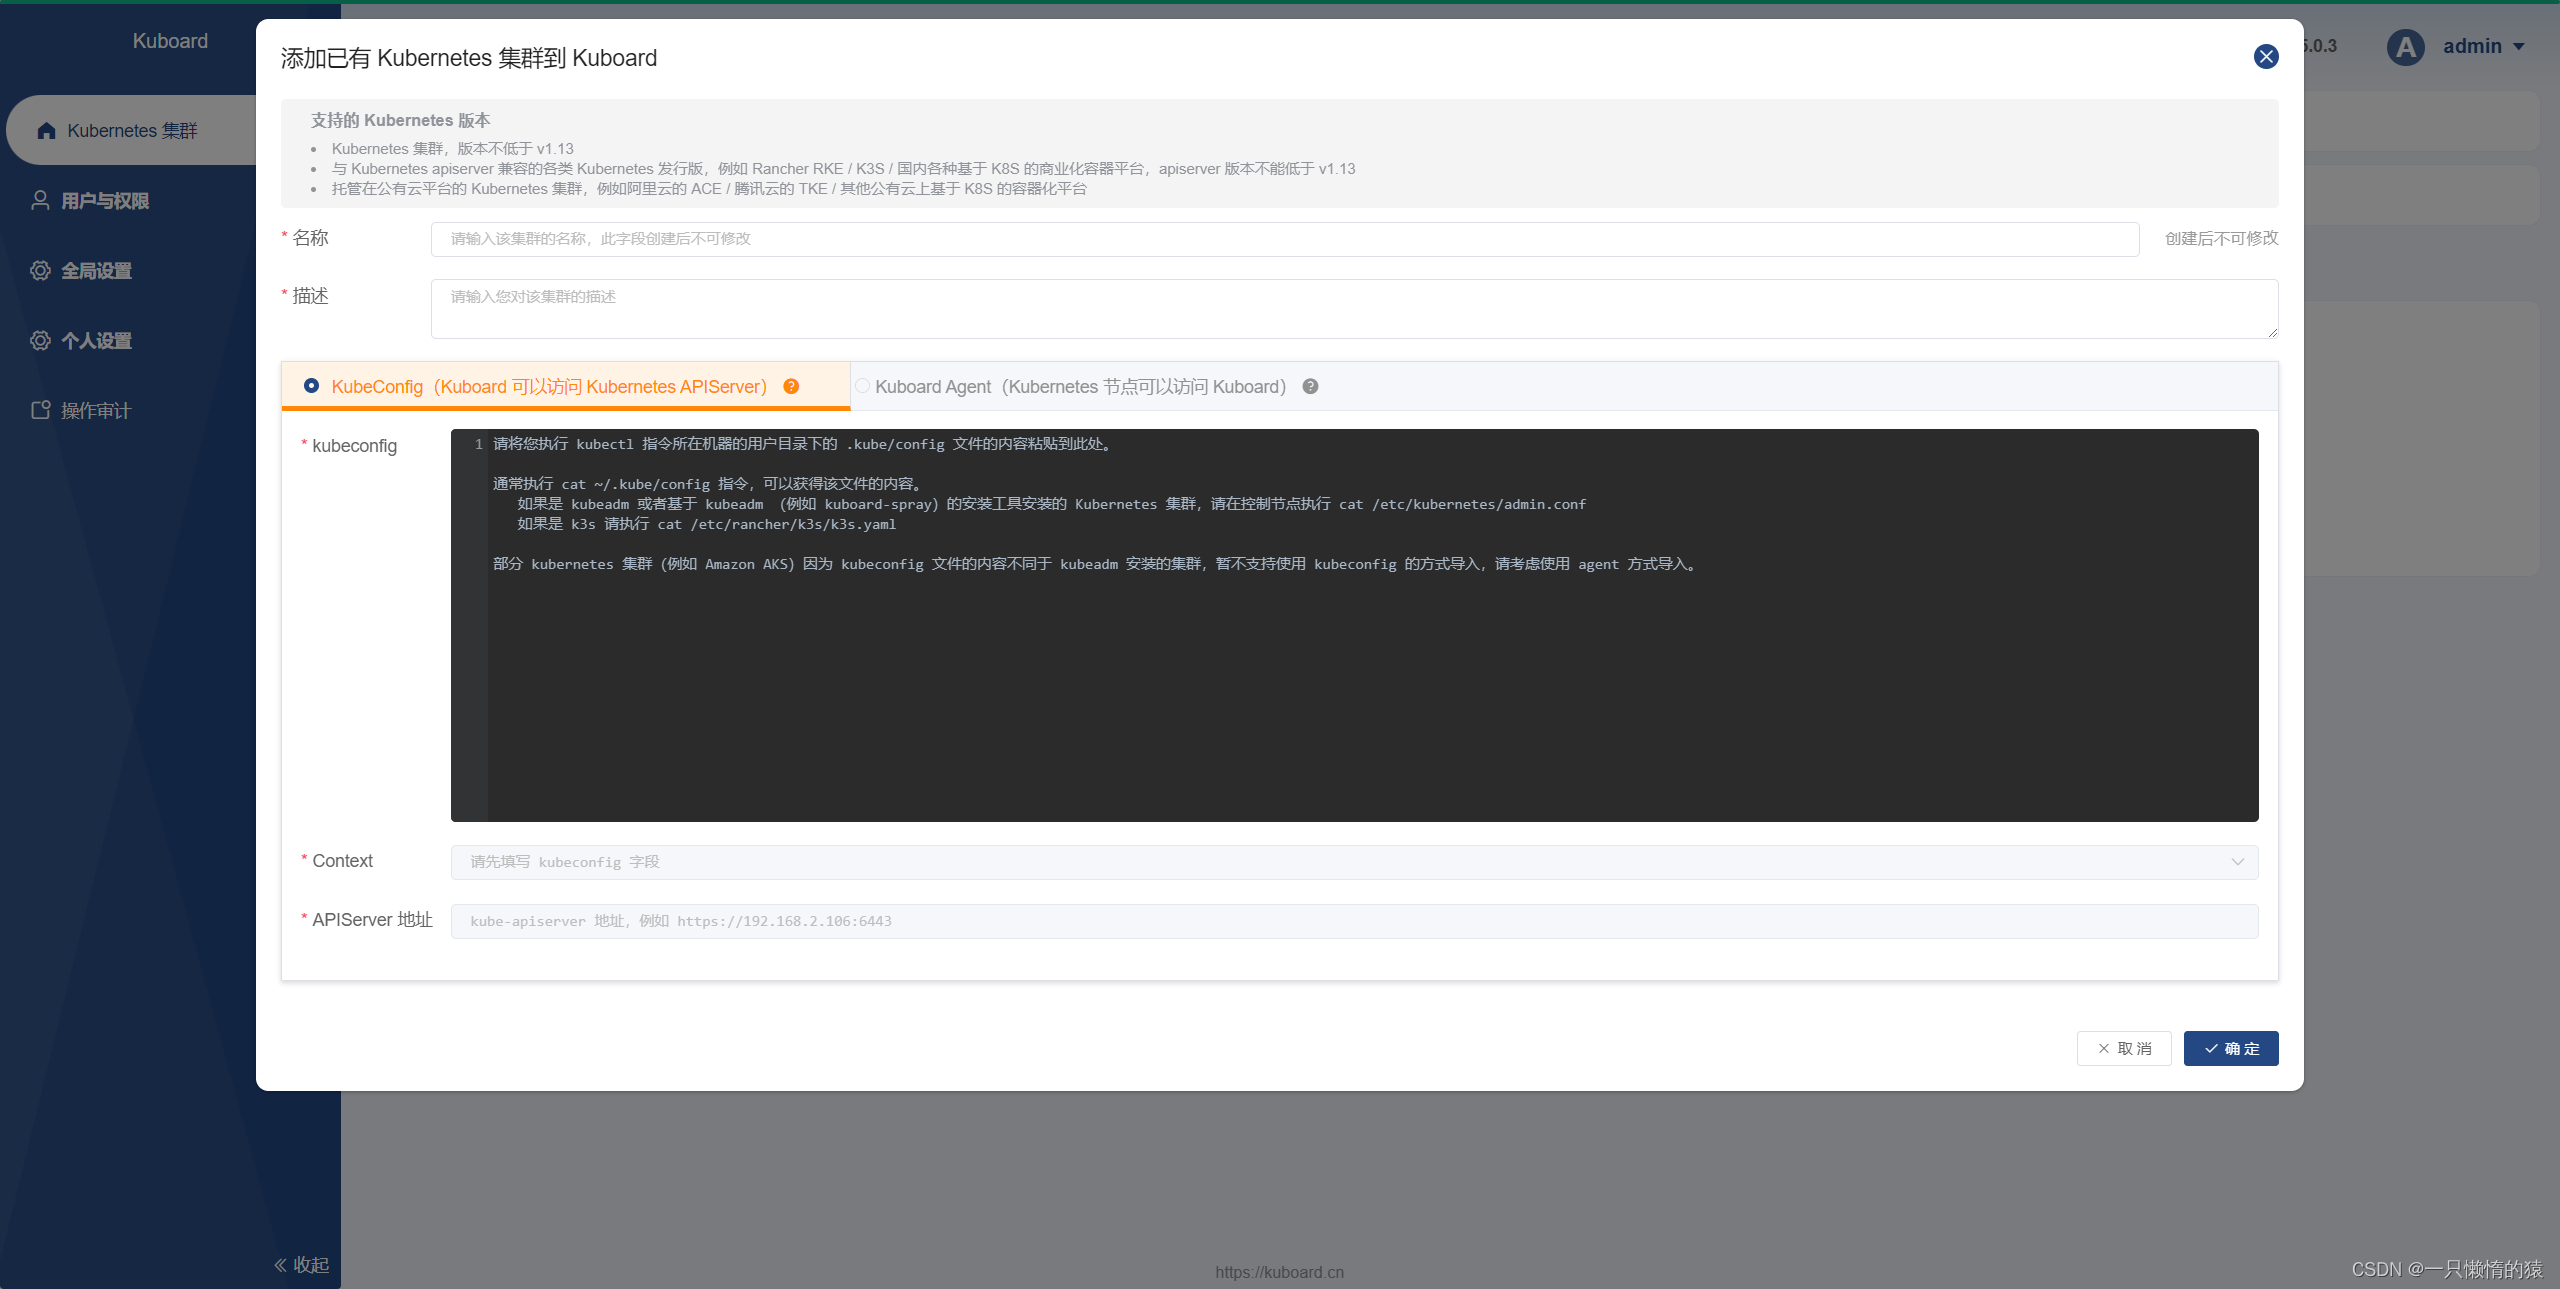Viewport: 2560px width, 1289px height.
Task: Close the add cluster dialog
Action: coord(2265,57)
